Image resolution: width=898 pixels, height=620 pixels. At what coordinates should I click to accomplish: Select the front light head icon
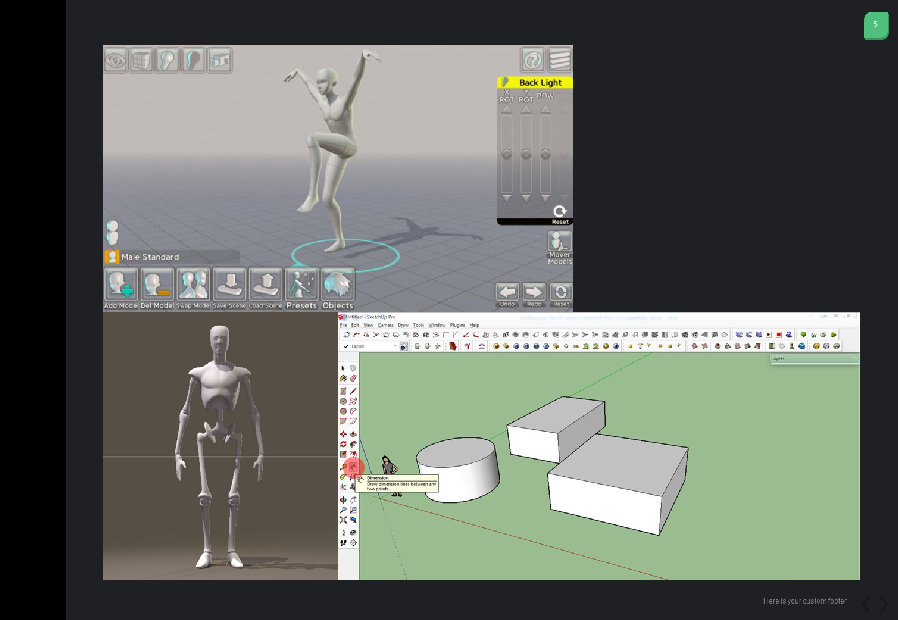167,60
